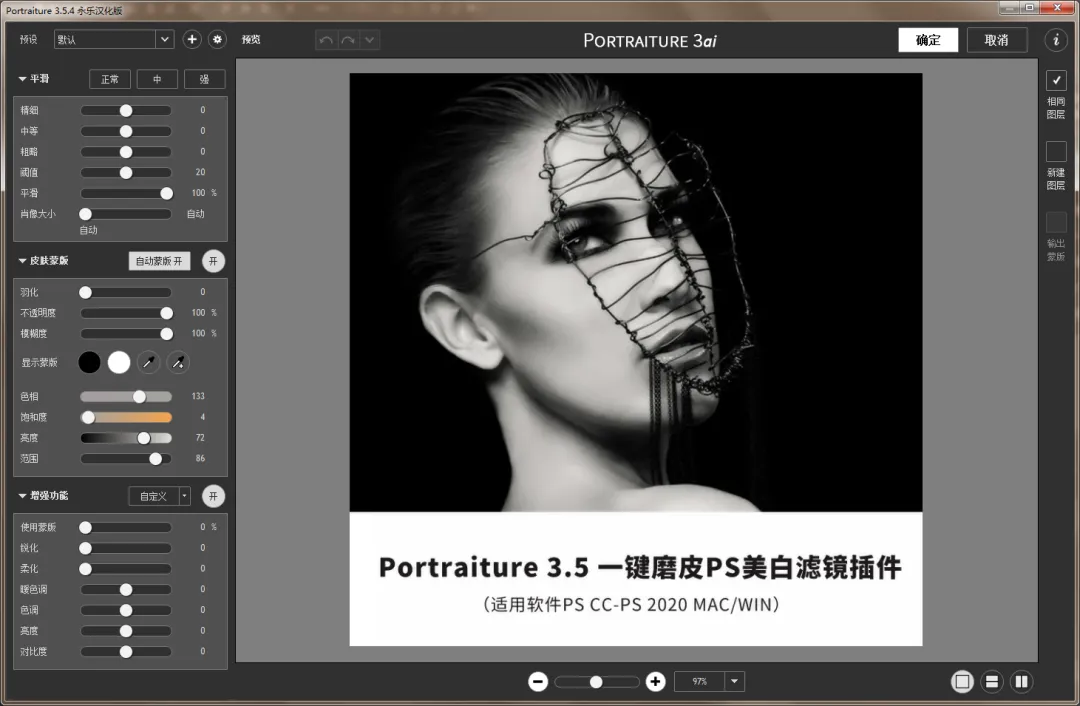Image resolution: width=1080 pixels, height=706 pixels.
Task: Collapse the 皮肤蒙版 section
Action: (x=22, y=261)
